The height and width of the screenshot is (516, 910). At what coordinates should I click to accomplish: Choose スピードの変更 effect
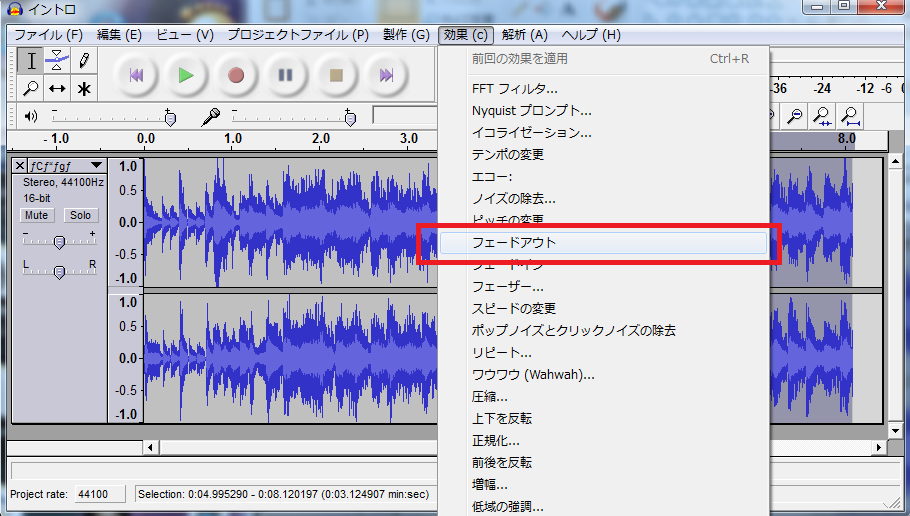coord(604,309)
